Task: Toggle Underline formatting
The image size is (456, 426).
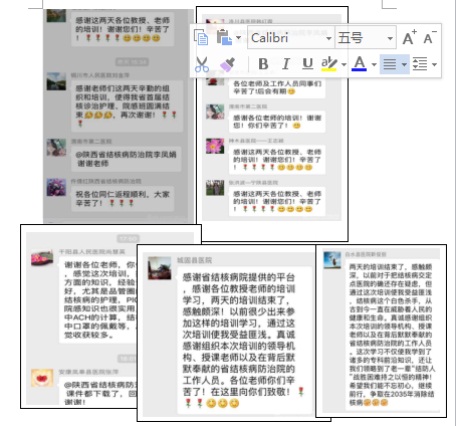Action: [307, 64]
